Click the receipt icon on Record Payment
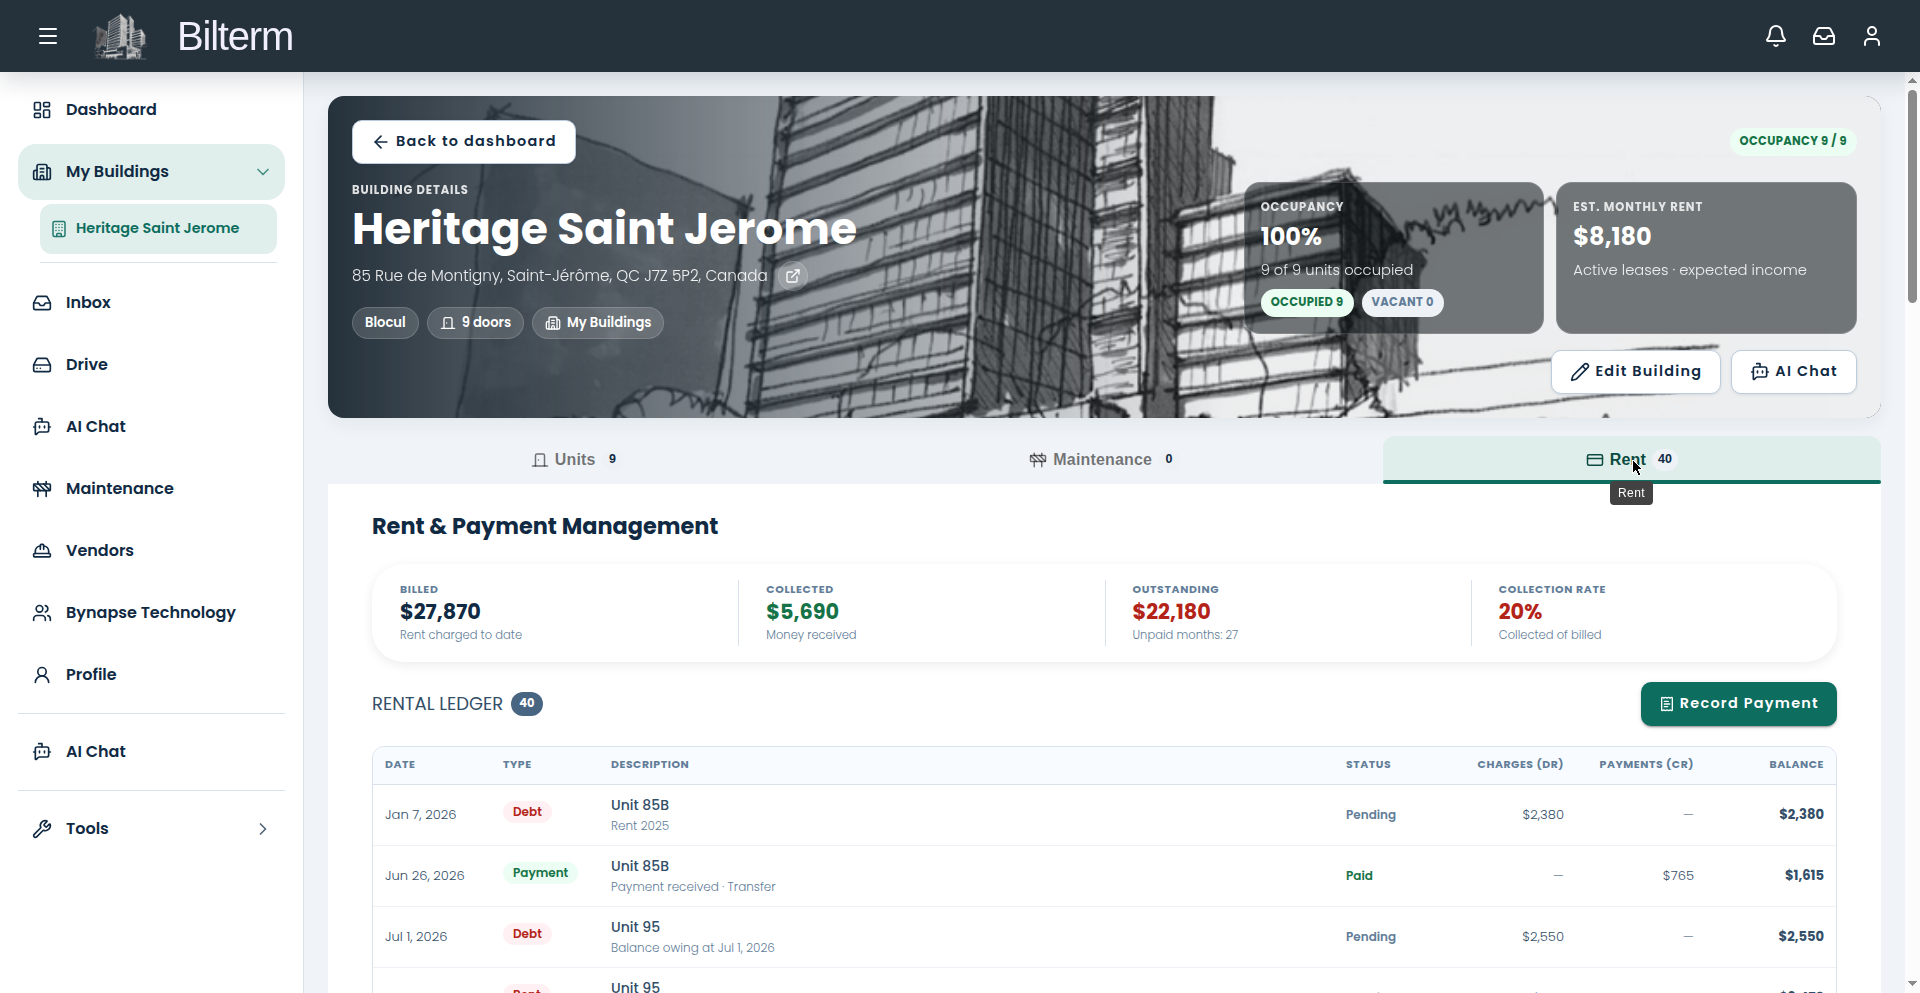Screen dimensions: 1920x993 (1667, 704)
